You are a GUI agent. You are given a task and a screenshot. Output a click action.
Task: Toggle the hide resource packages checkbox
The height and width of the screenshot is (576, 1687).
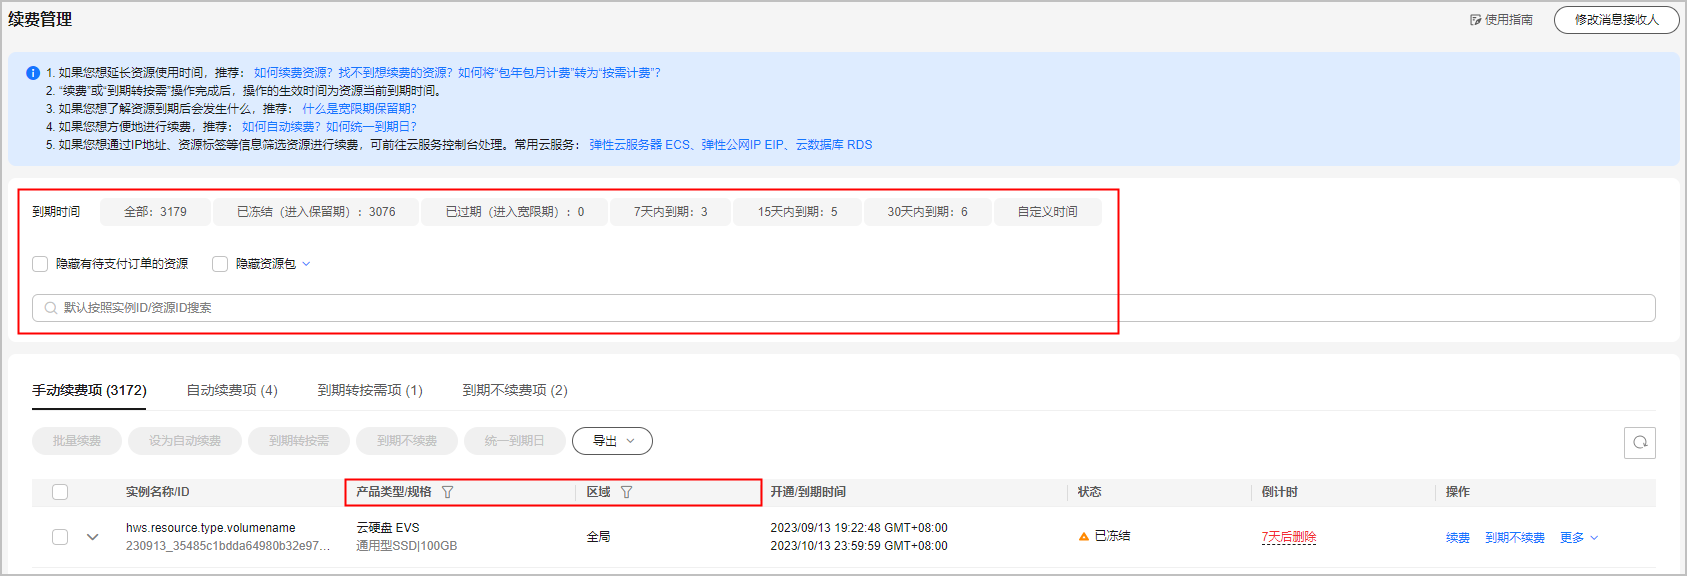click(220, 264)
